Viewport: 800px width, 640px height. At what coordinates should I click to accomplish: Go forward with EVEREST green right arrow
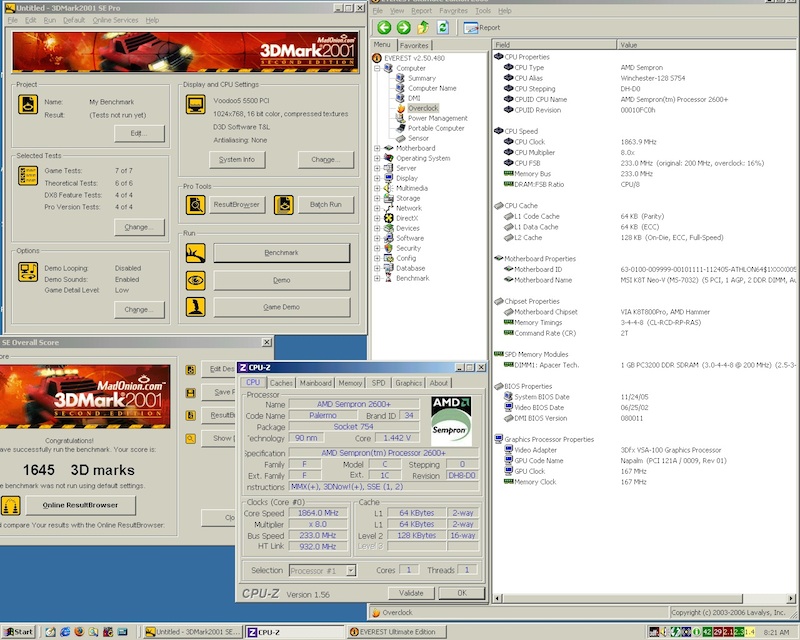[x=404, y=28]
